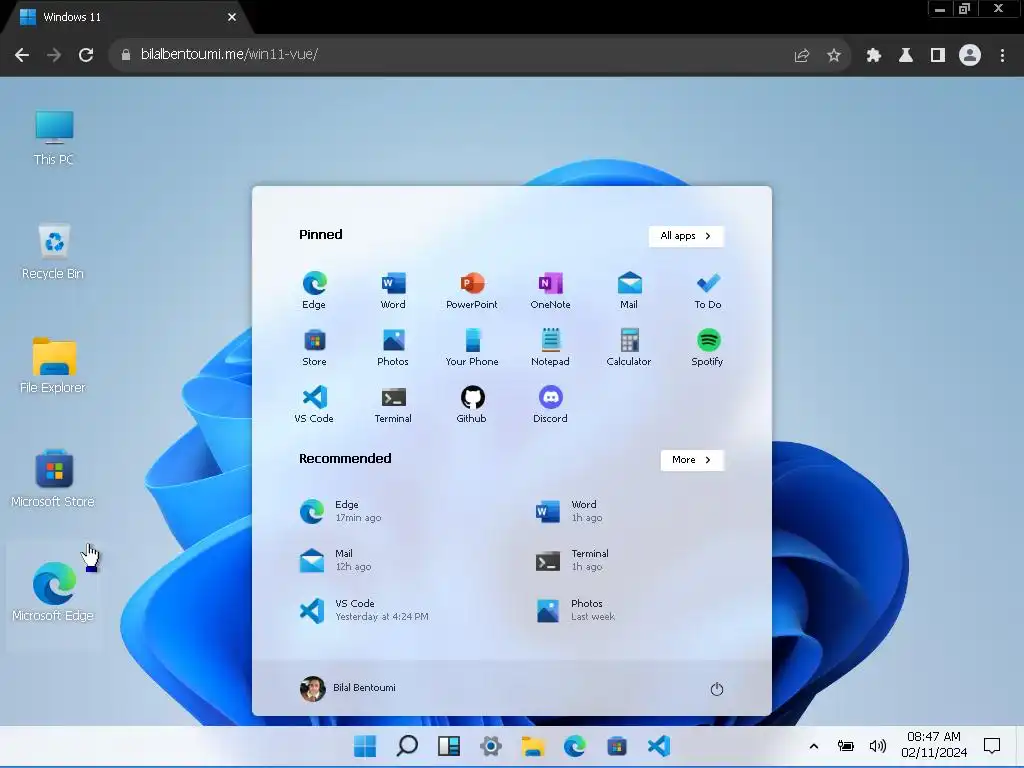1024x768 pixels.
Task: Open VS Code from Pinned grid
Action: 314,404
